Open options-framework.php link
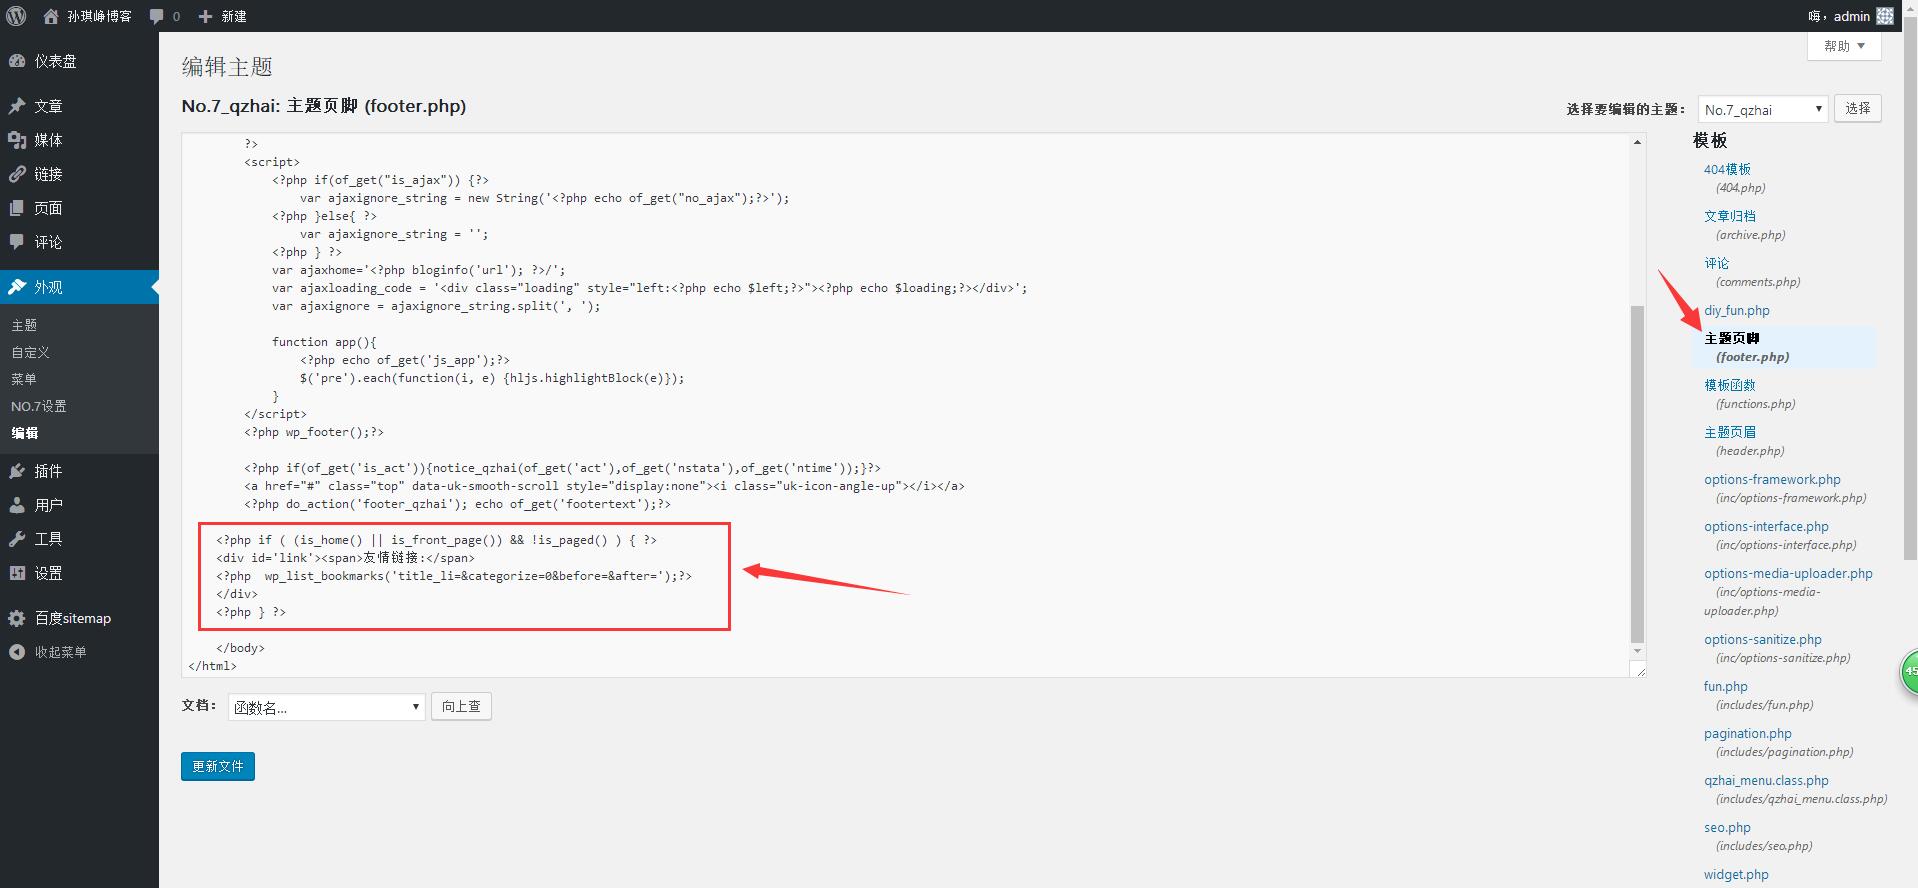 point(1772,479)
